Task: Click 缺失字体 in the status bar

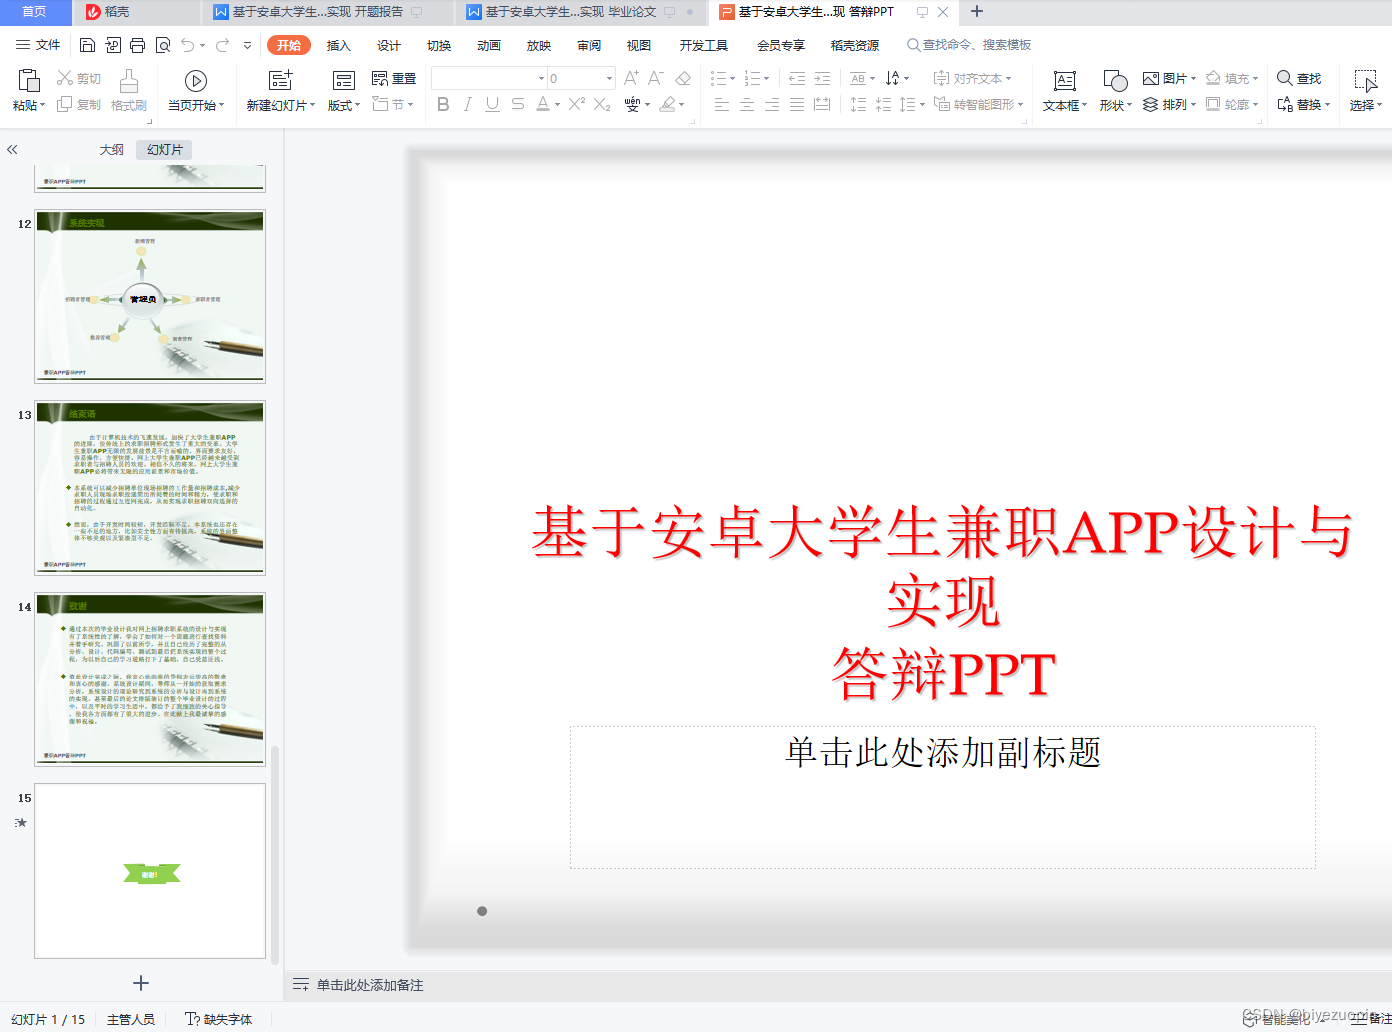Action: (x=225, y=1019)
